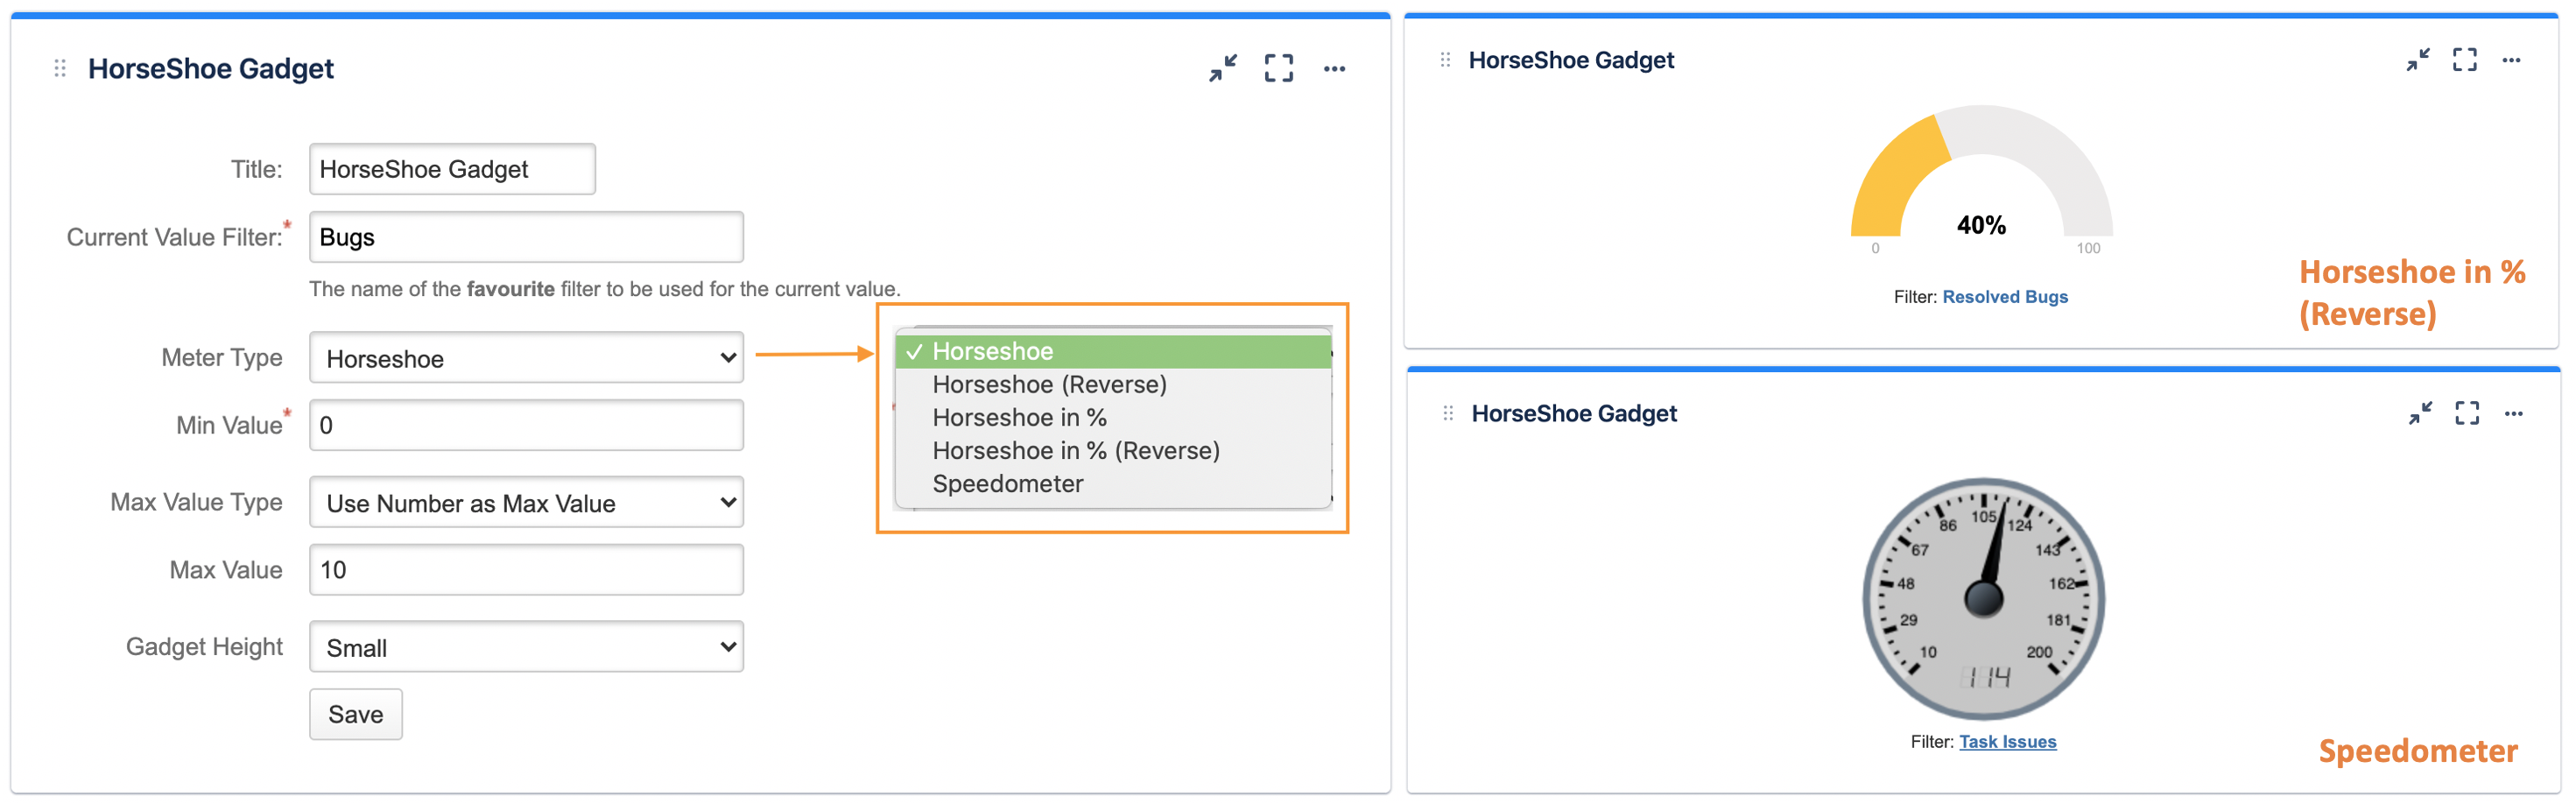
Task: Pick the Horseshoe in % (Reverse) option
Action: tap(1075, 451)
